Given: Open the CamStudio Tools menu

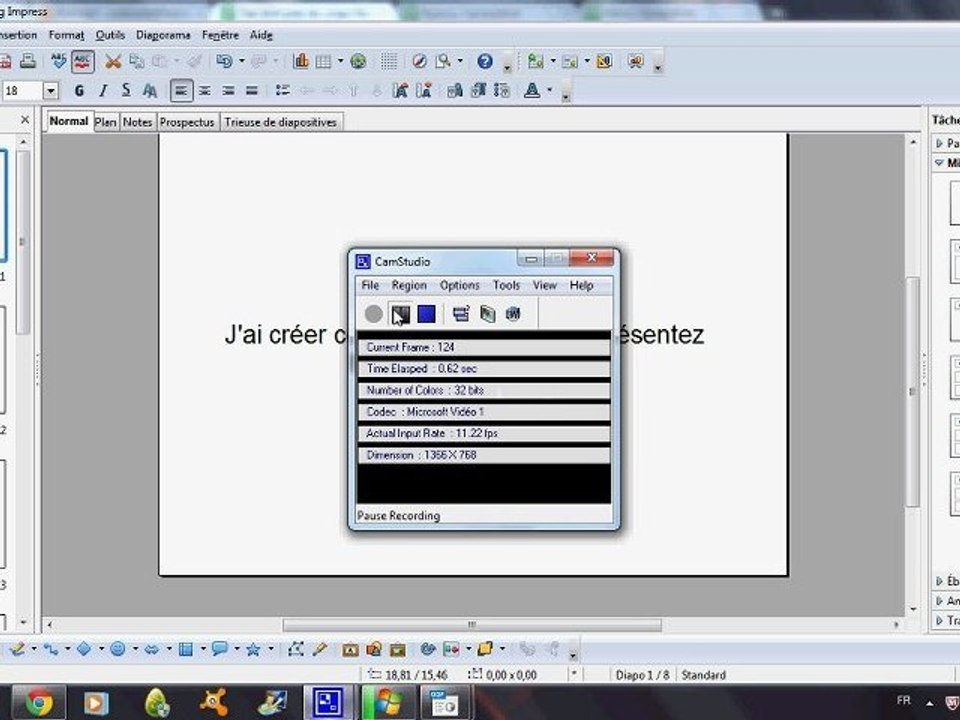Looking at the screenshot, I should point(506,285).
